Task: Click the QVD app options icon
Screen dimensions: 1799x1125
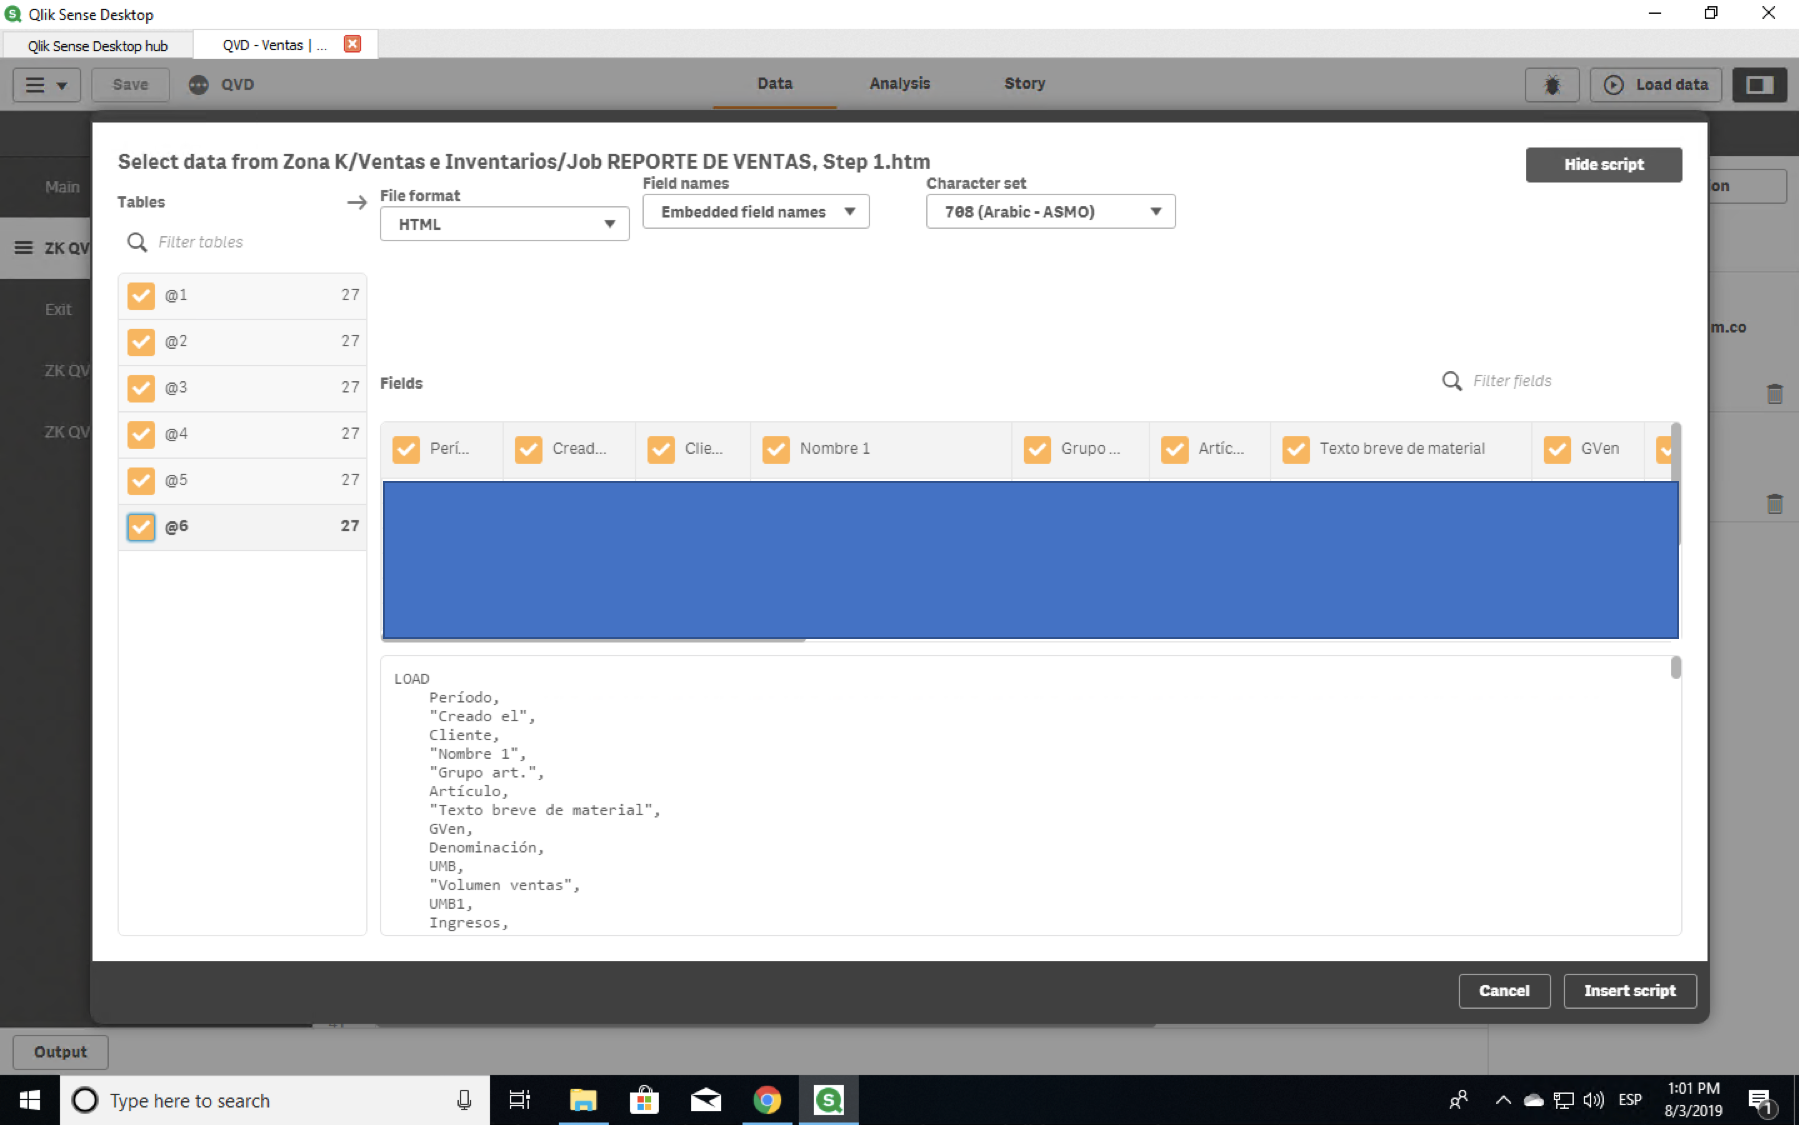Action: point(198,85)
